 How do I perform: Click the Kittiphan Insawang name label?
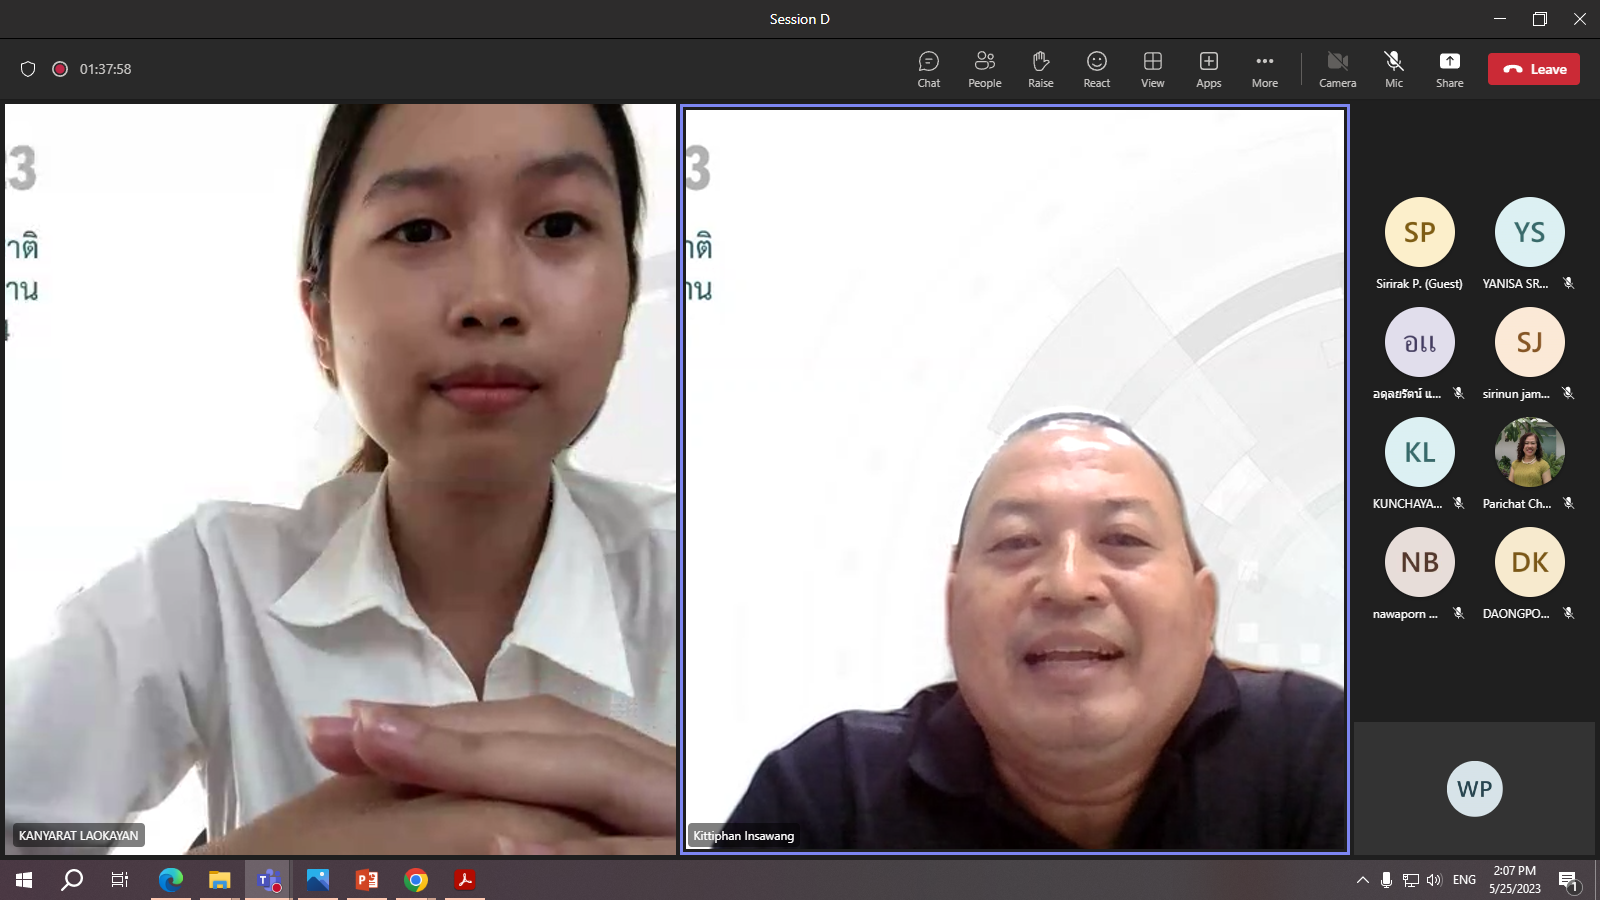click(744, 835)
